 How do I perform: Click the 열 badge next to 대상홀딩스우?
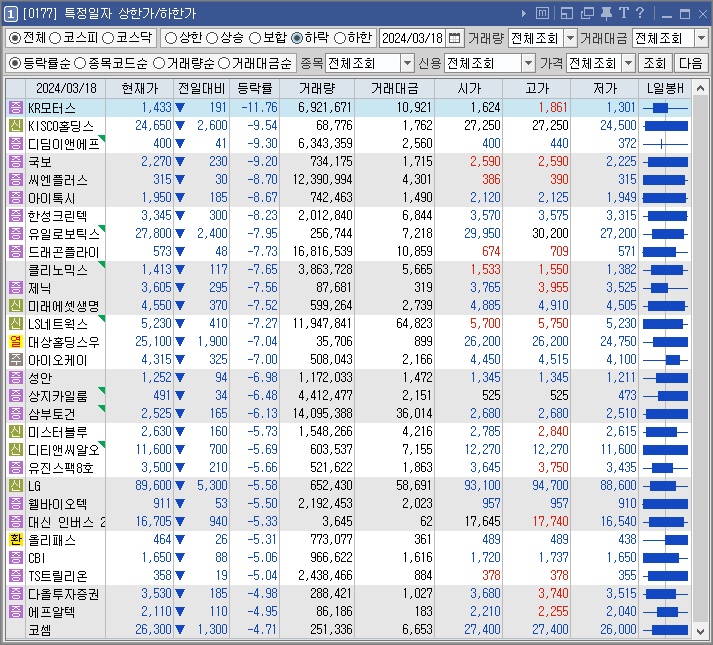point(16,342)
